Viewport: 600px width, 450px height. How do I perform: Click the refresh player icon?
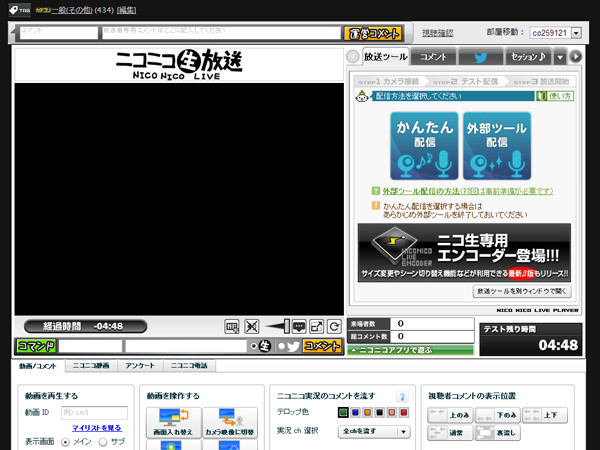click(334, 326)
